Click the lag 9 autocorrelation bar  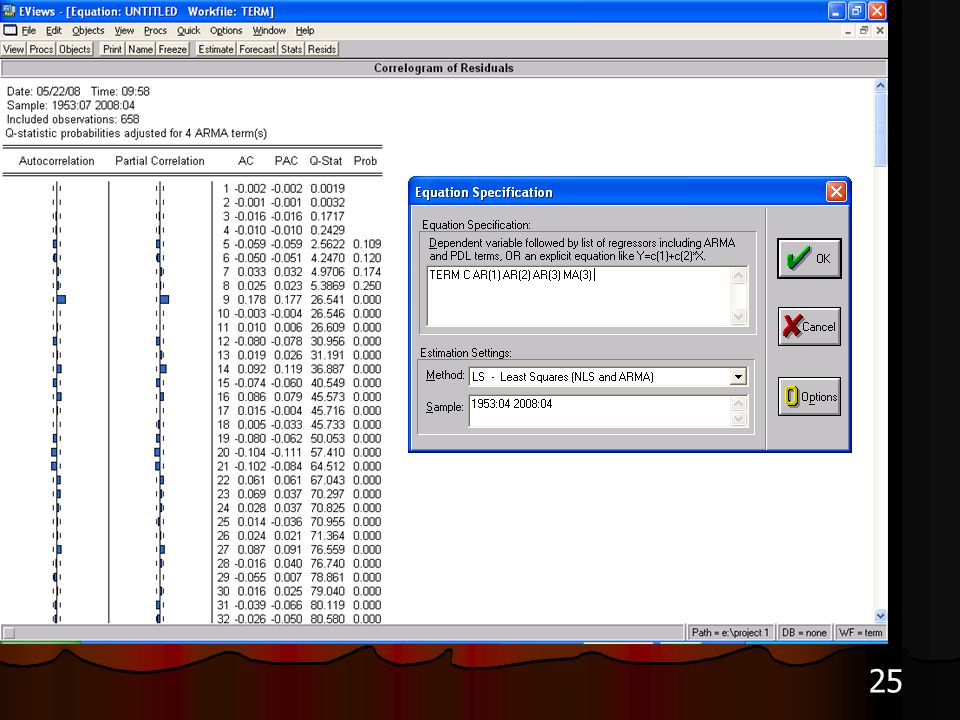61,299
